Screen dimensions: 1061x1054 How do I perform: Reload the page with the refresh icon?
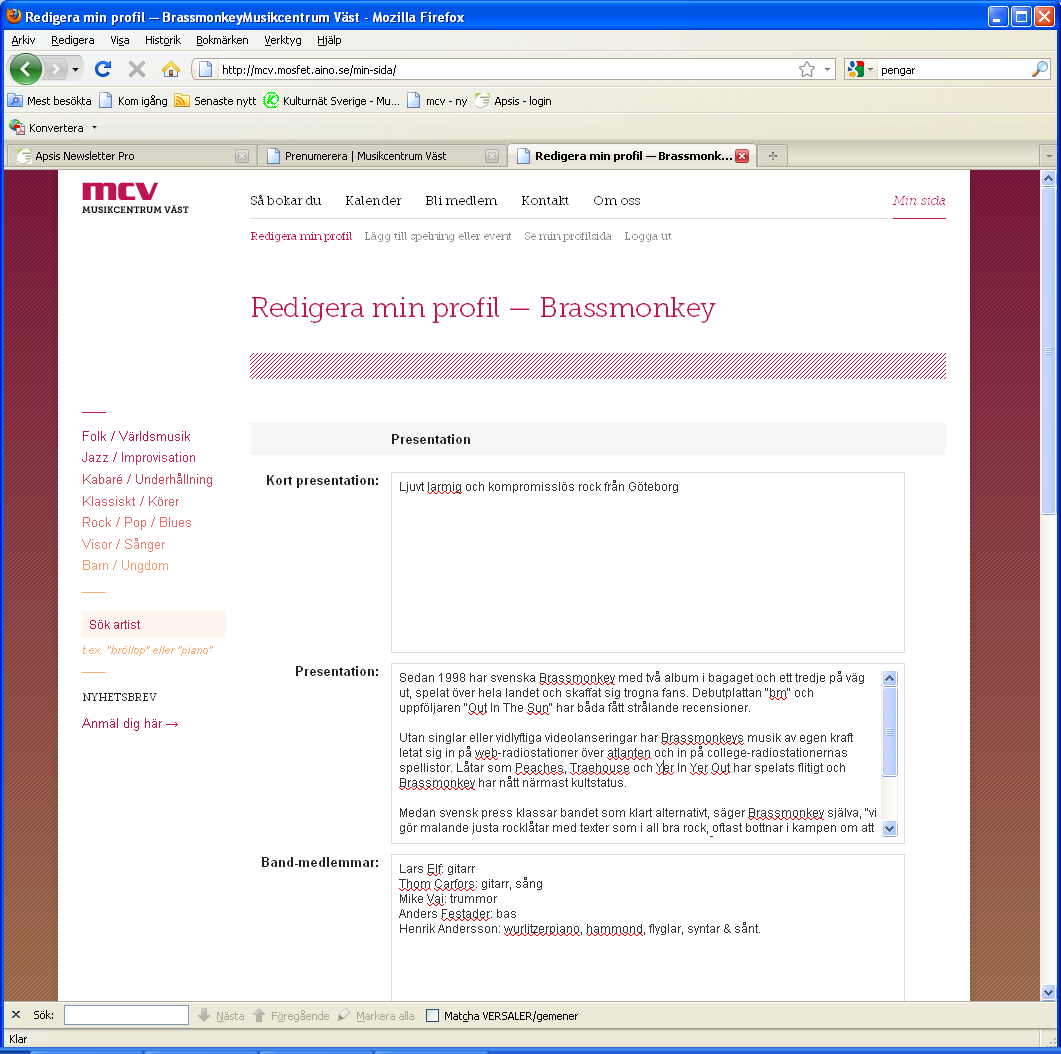[103, 69]
